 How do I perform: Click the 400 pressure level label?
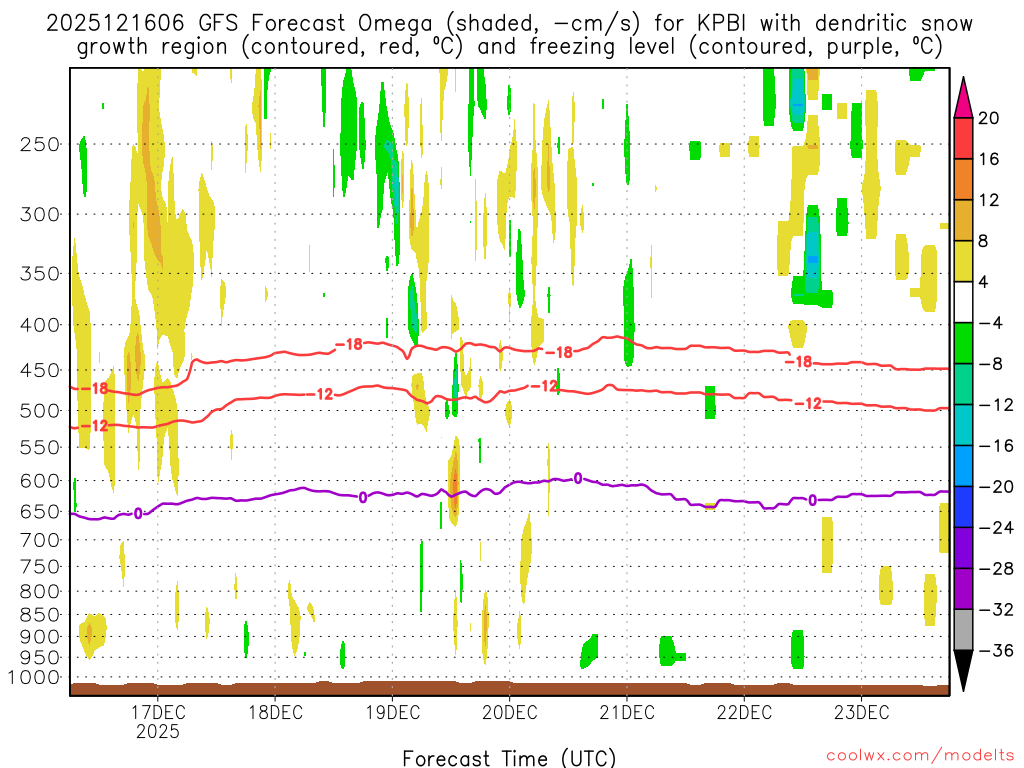click(x=40, y=325)
